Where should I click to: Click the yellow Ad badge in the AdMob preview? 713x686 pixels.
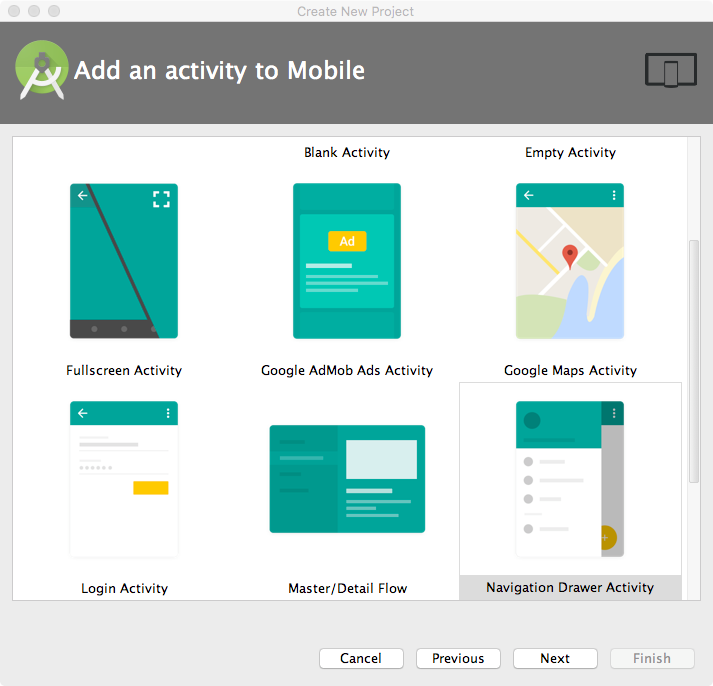(x=347, y=241)
